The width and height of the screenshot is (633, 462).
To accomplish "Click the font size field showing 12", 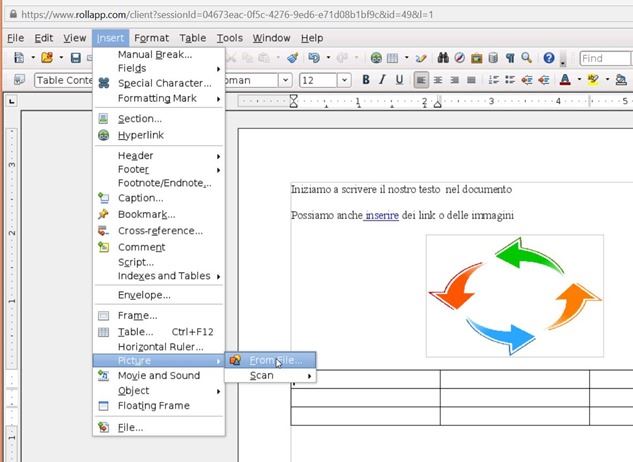I will pos(318,80).
